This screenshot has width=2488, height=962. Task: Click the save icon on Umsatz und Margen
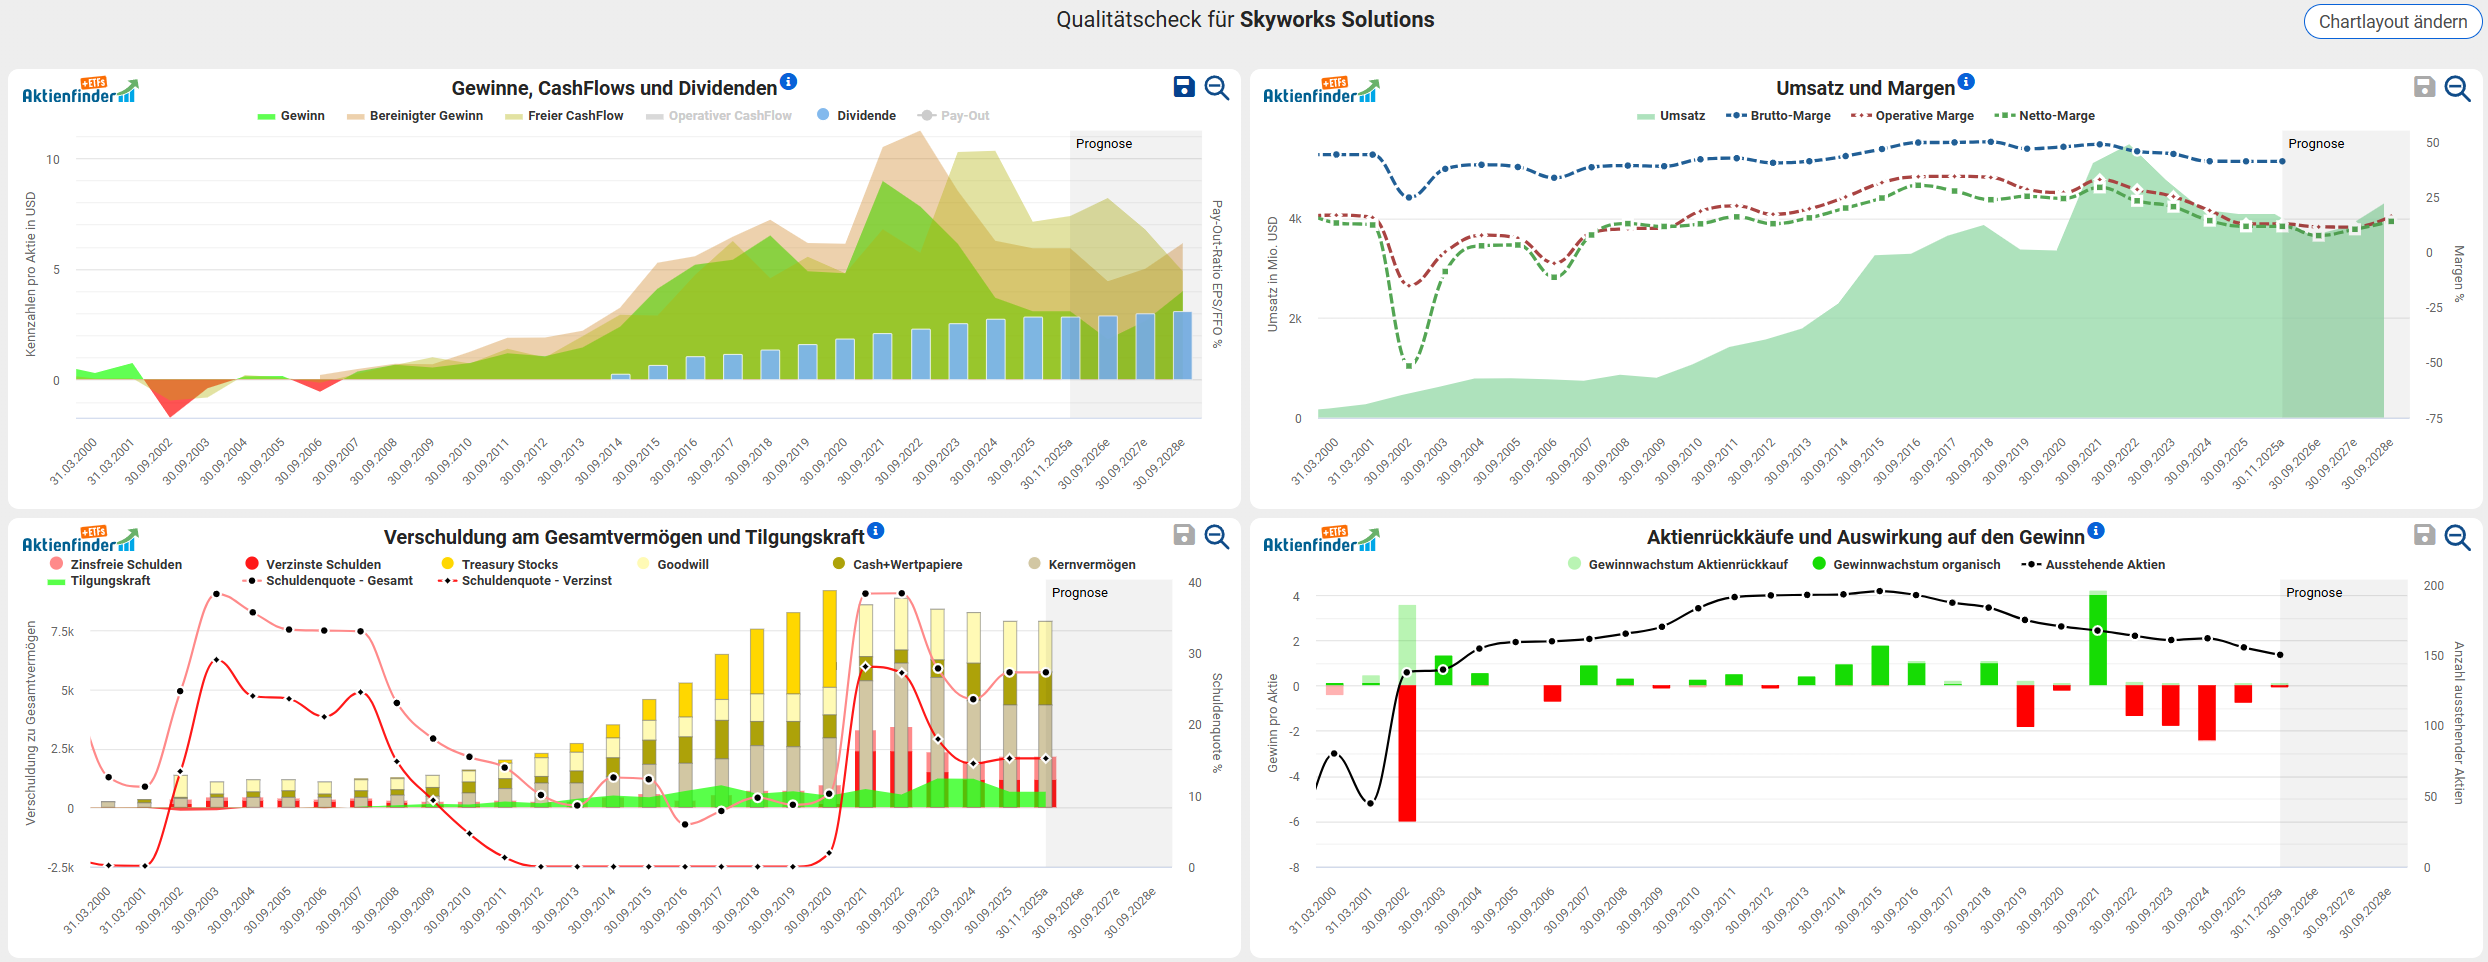coord(2424,87)
